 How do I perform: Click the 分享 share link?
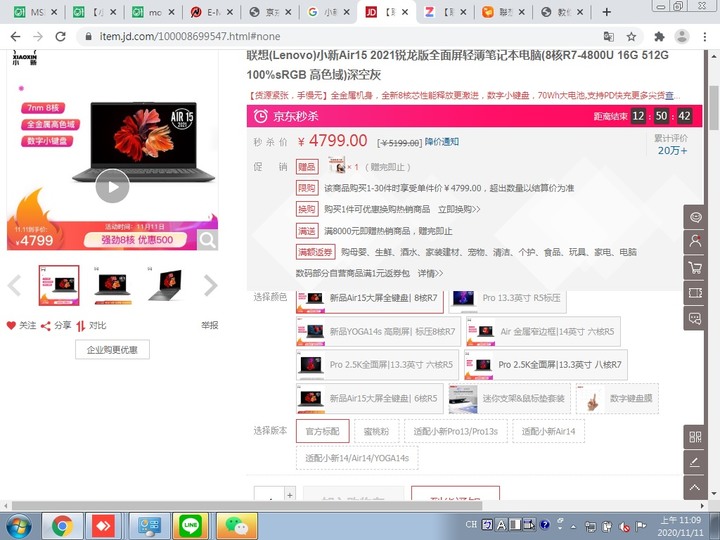(x=56, y=326)
